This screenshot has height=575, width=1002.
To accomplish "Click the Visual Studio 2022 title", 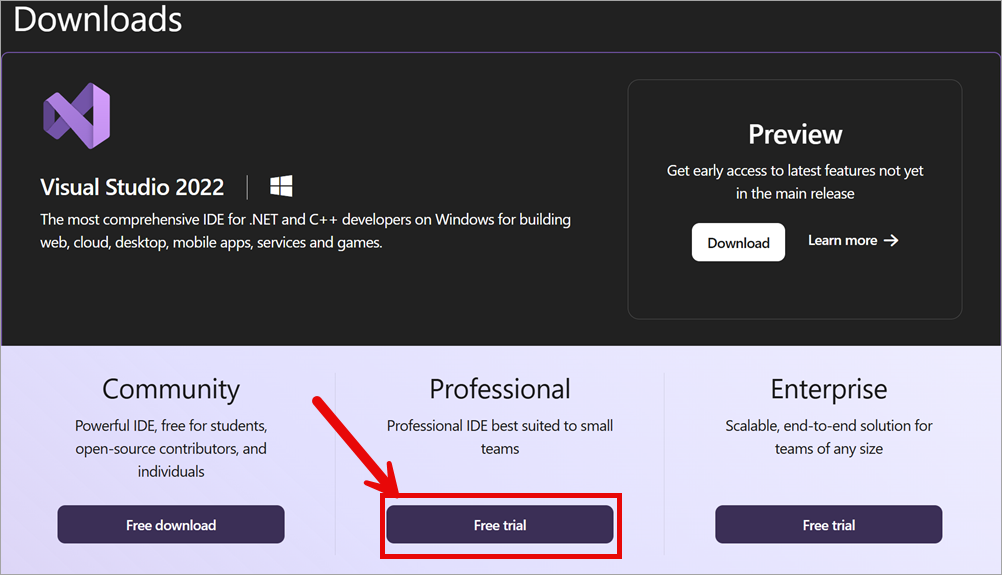I will coord(132,187).
